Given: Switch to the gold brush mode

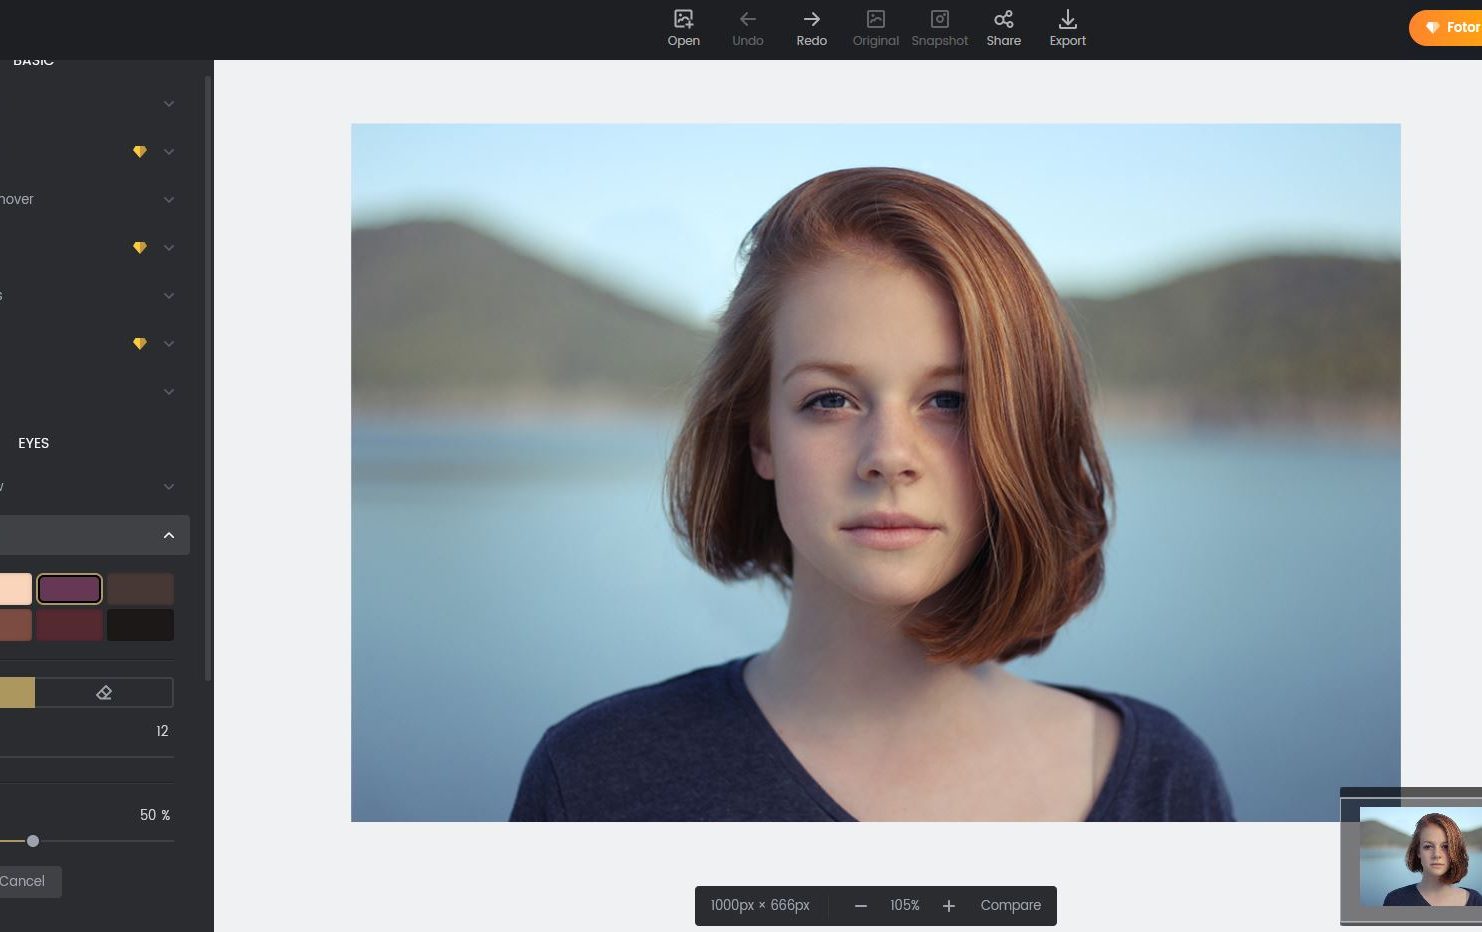Looking at the screenshot, I should [16, 693].
